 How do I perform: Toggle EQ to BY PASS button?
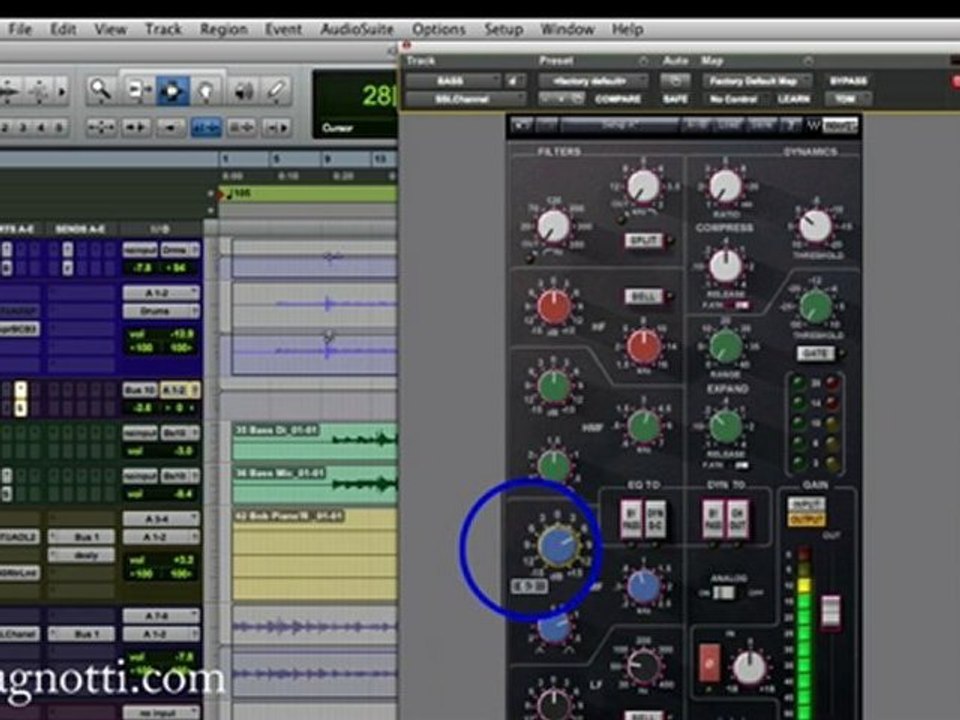point(631,520)
